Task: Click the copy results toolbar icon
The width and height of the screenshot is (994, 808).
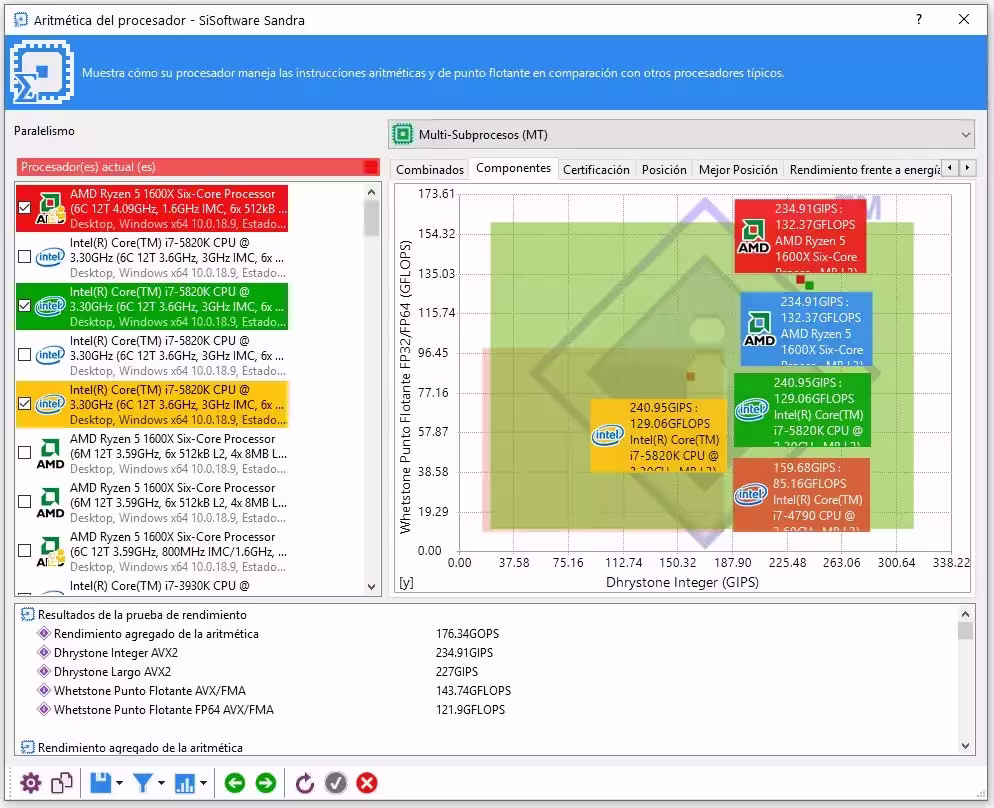Action: 61,783
